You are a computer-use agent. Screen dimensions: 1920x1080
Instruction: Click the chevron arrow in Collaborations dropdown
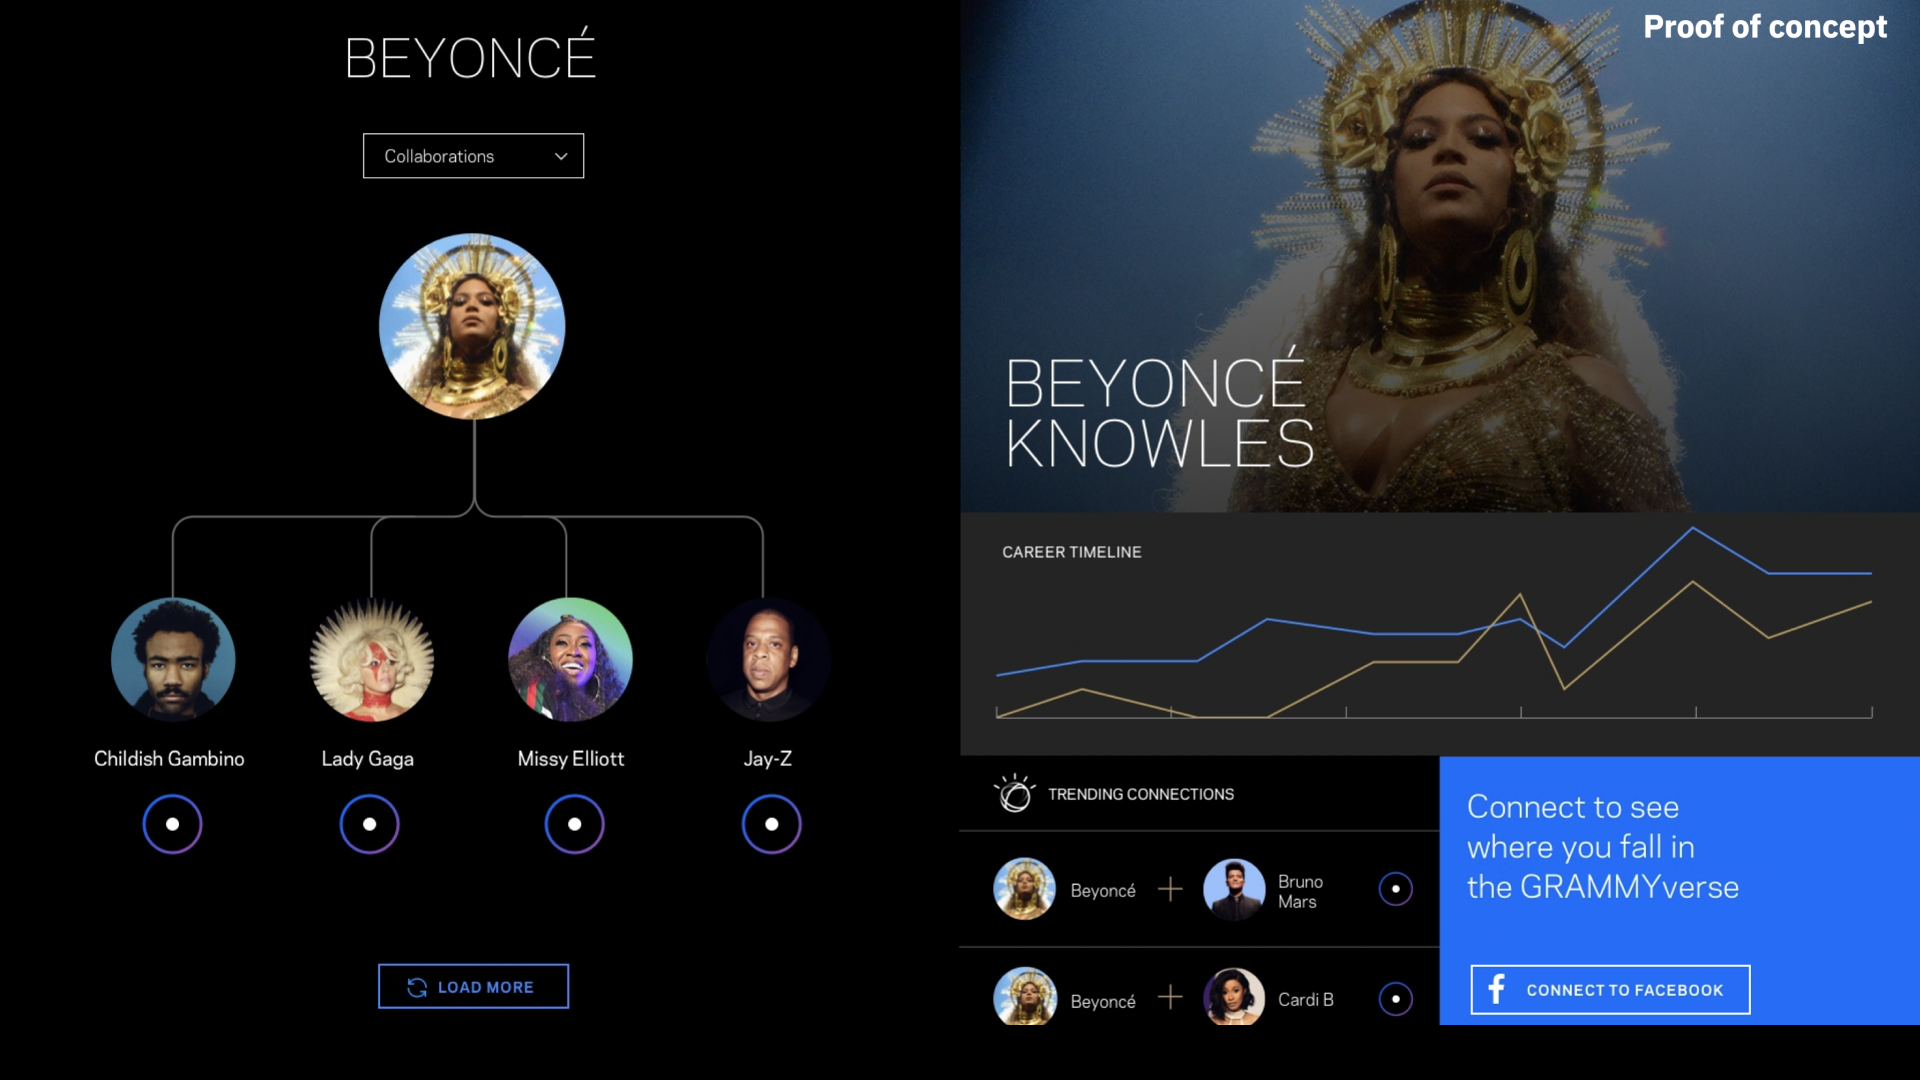point(561,156)
